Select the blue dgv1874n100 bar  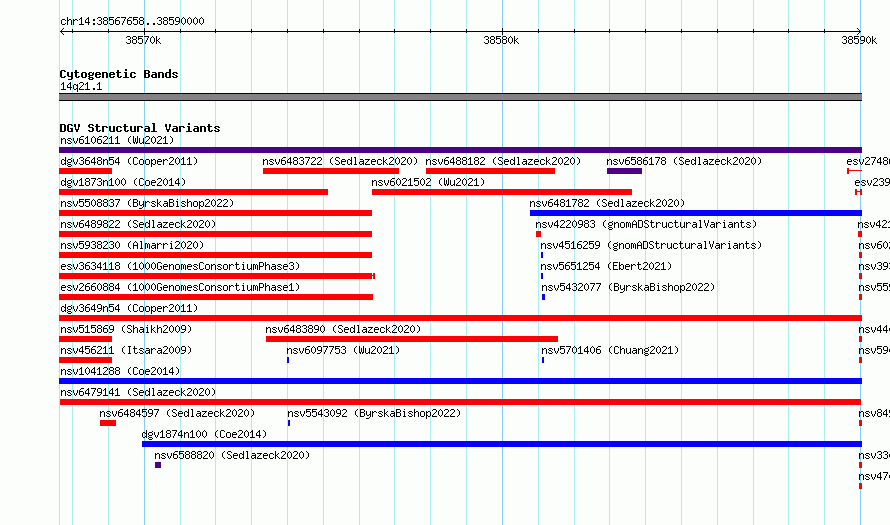(502, 444)
